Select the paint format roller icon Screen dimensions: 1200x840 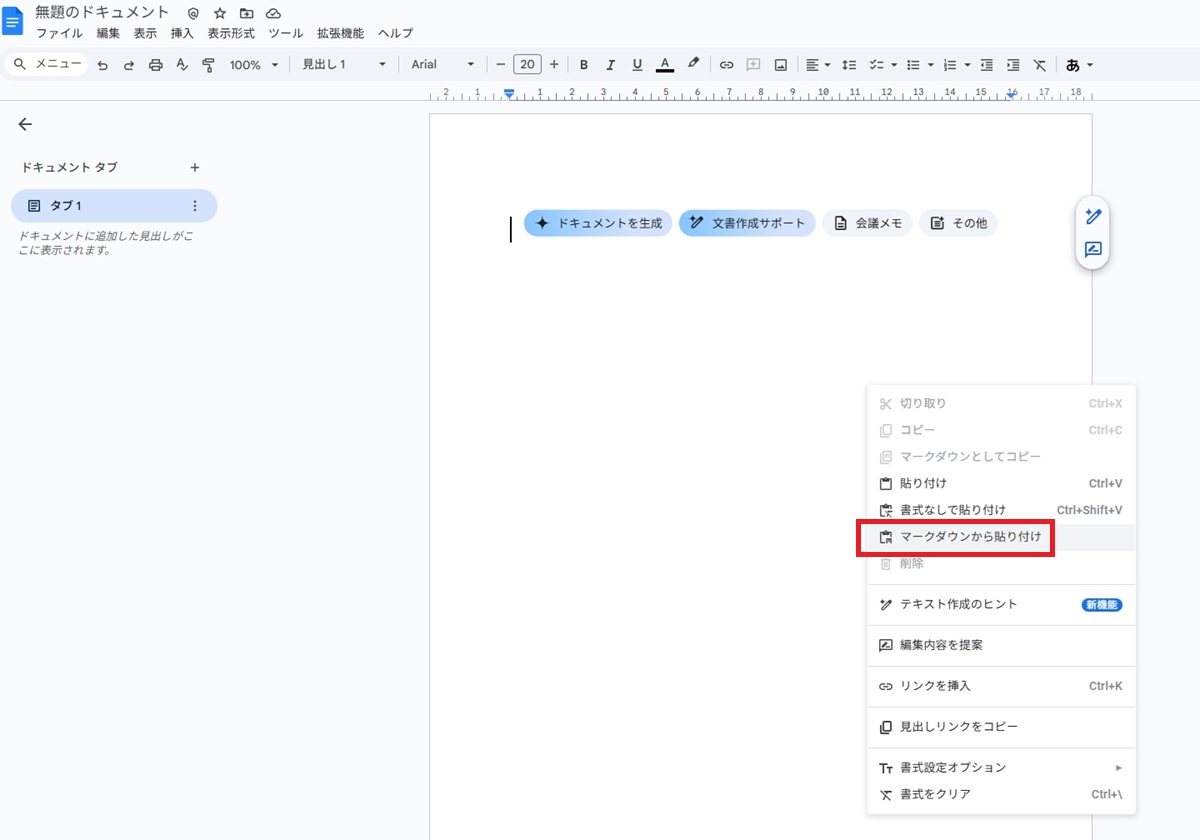[x=208, y=65]
